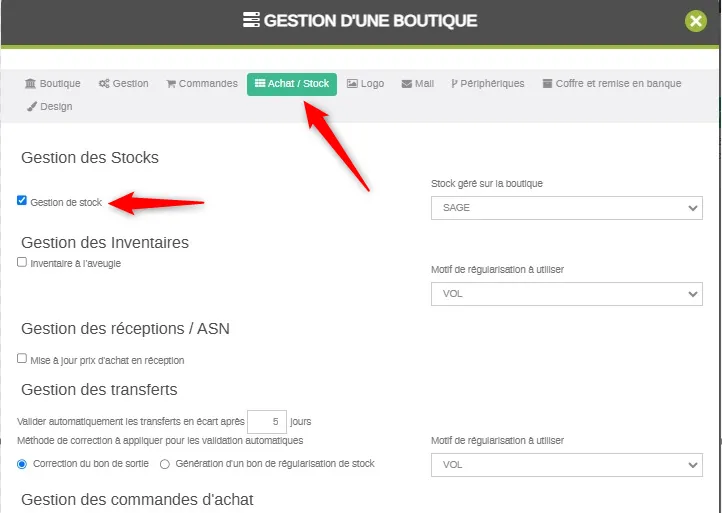
Task: Open the Commandes tab
Action: (x=202, y=84)
